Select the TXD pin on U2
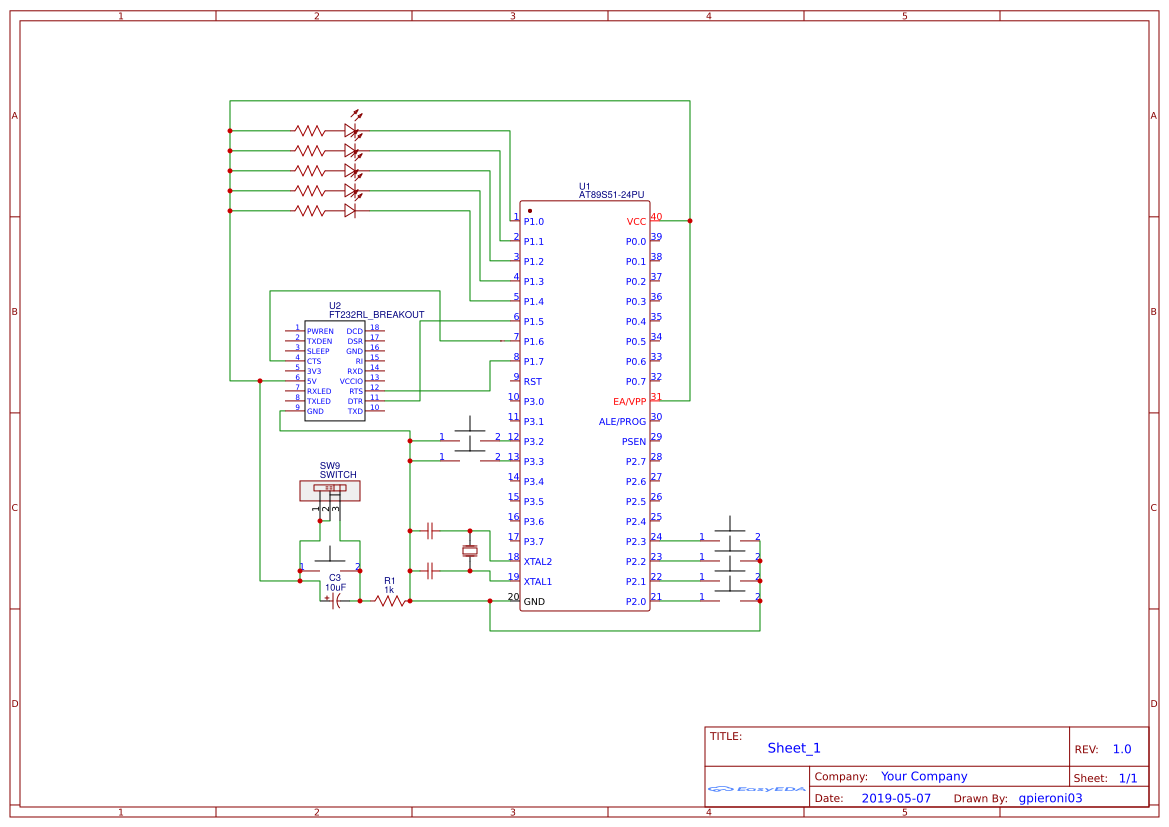The height and width of the screenshot is (827, 1169). [355, 411]
